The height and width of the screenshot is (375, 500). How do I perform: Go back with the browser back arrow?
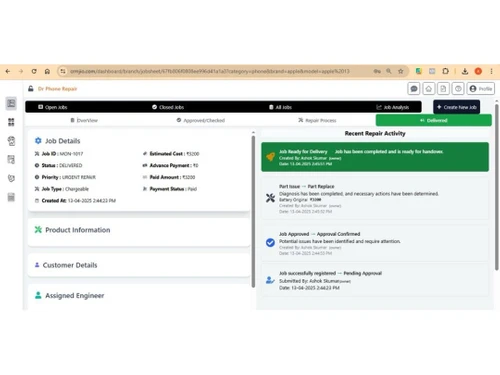click(x=8, y=71)
